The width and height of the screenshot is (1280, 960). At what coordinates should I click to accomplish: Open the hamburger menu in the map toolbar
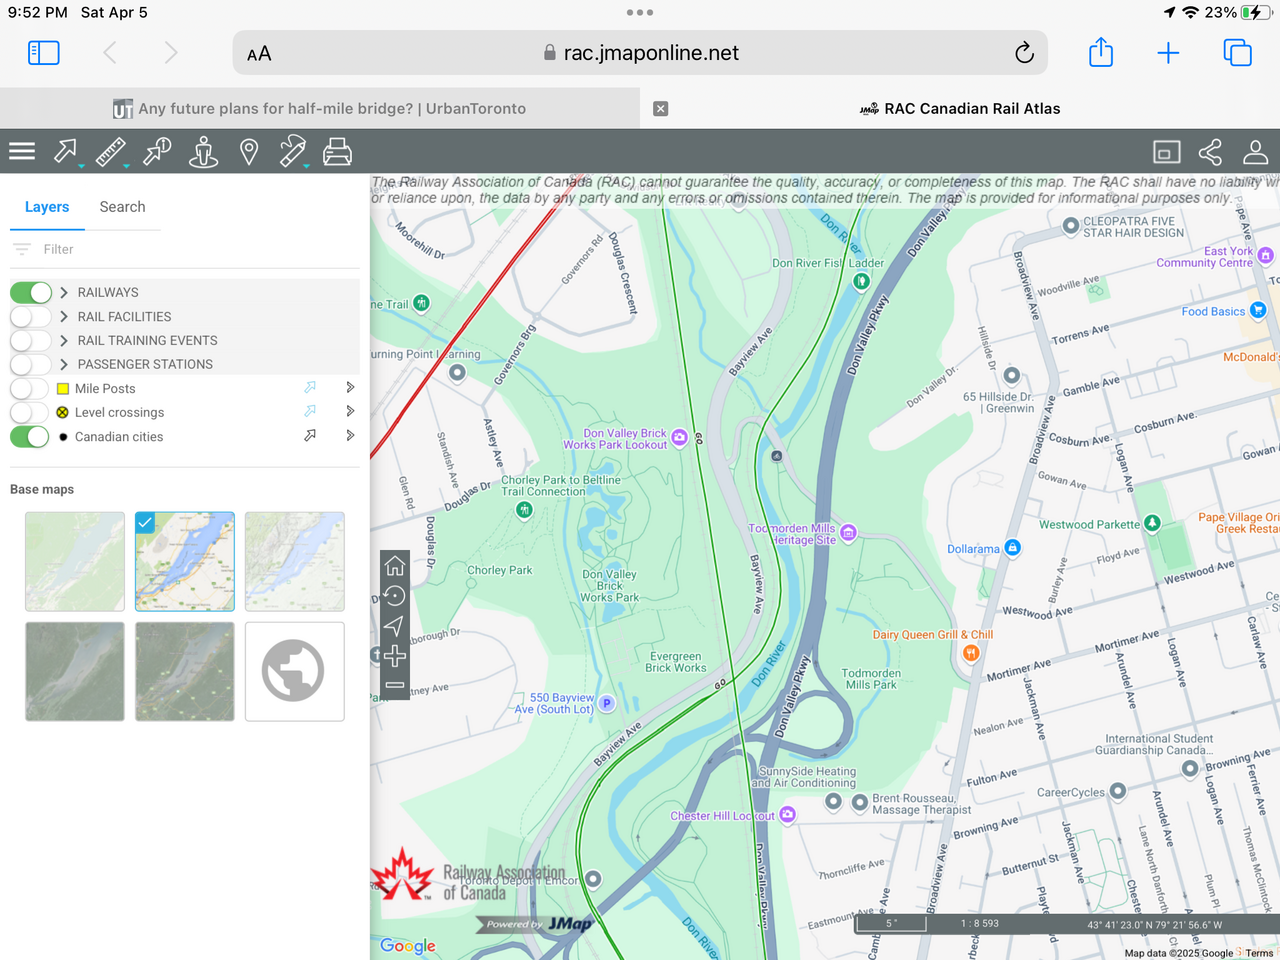click(22, 152)
